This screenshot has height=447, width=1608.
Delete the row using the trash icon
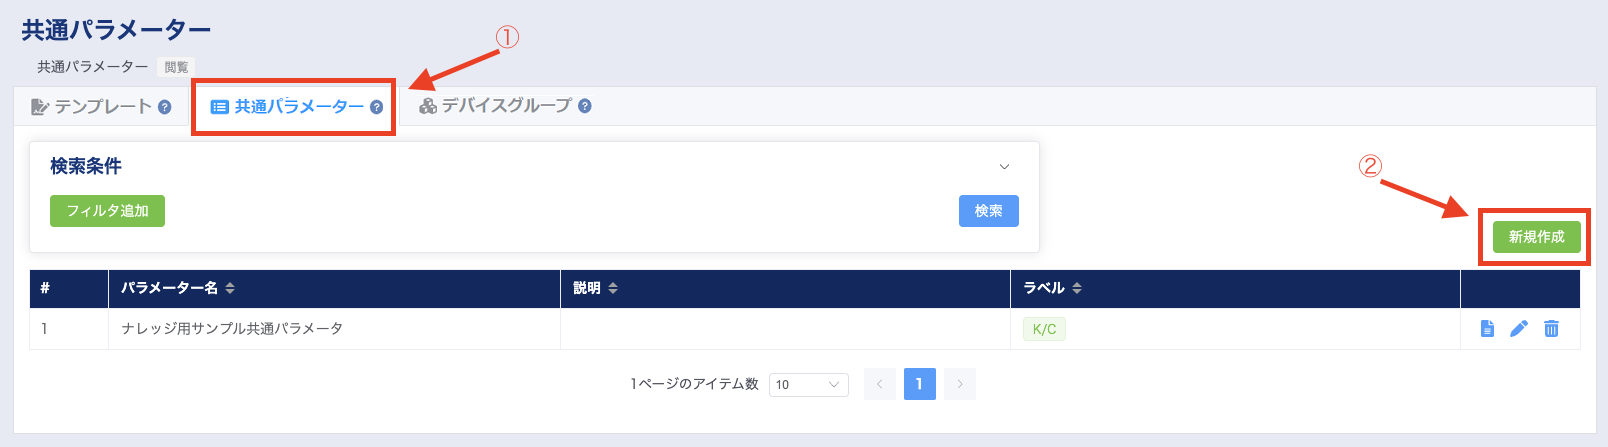tap(1551, 328)
